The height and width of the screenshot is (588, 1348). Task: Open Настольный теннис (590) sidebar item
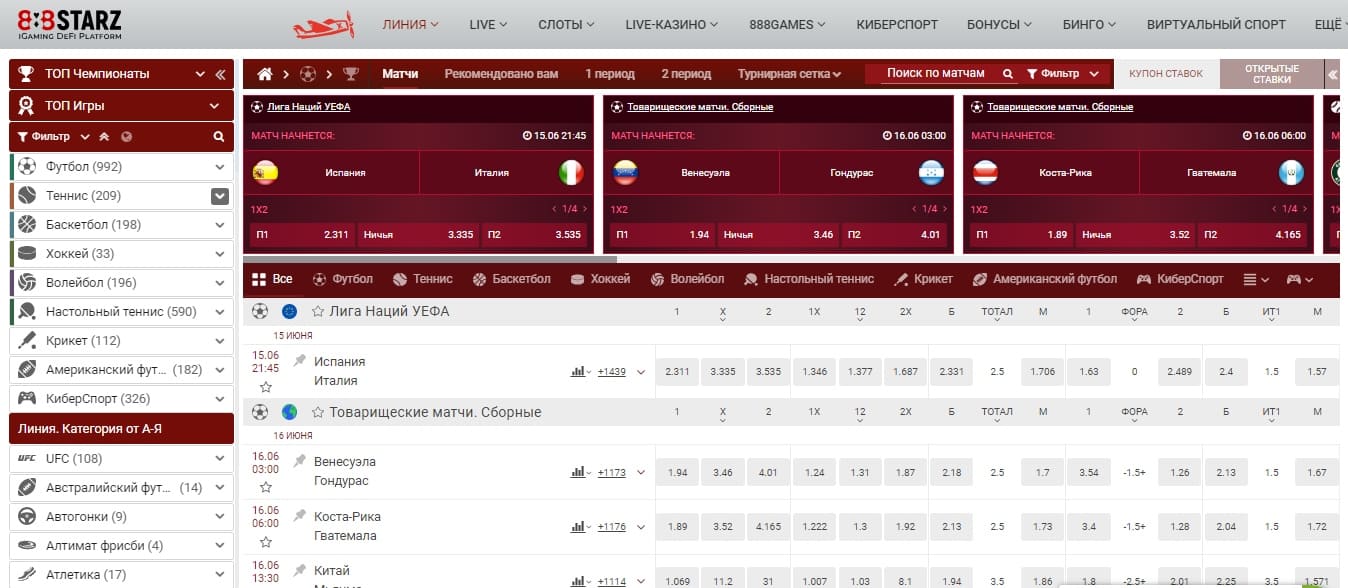(x=121, y=312)
